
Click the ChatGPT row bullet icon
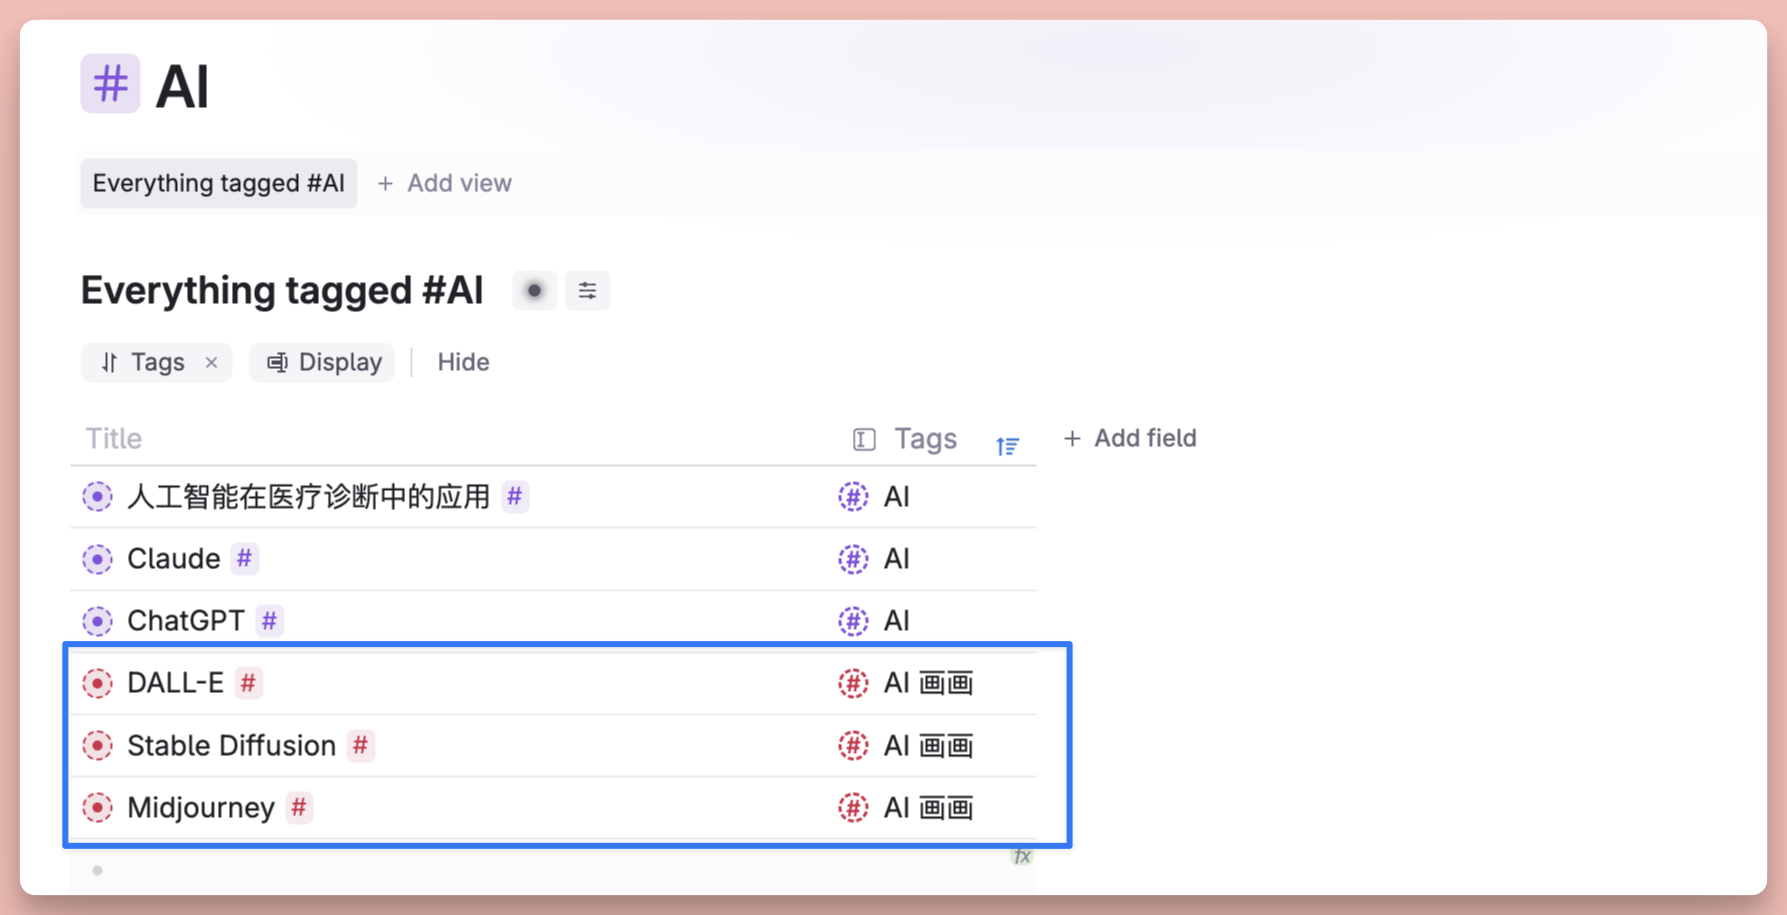[97, 621]
